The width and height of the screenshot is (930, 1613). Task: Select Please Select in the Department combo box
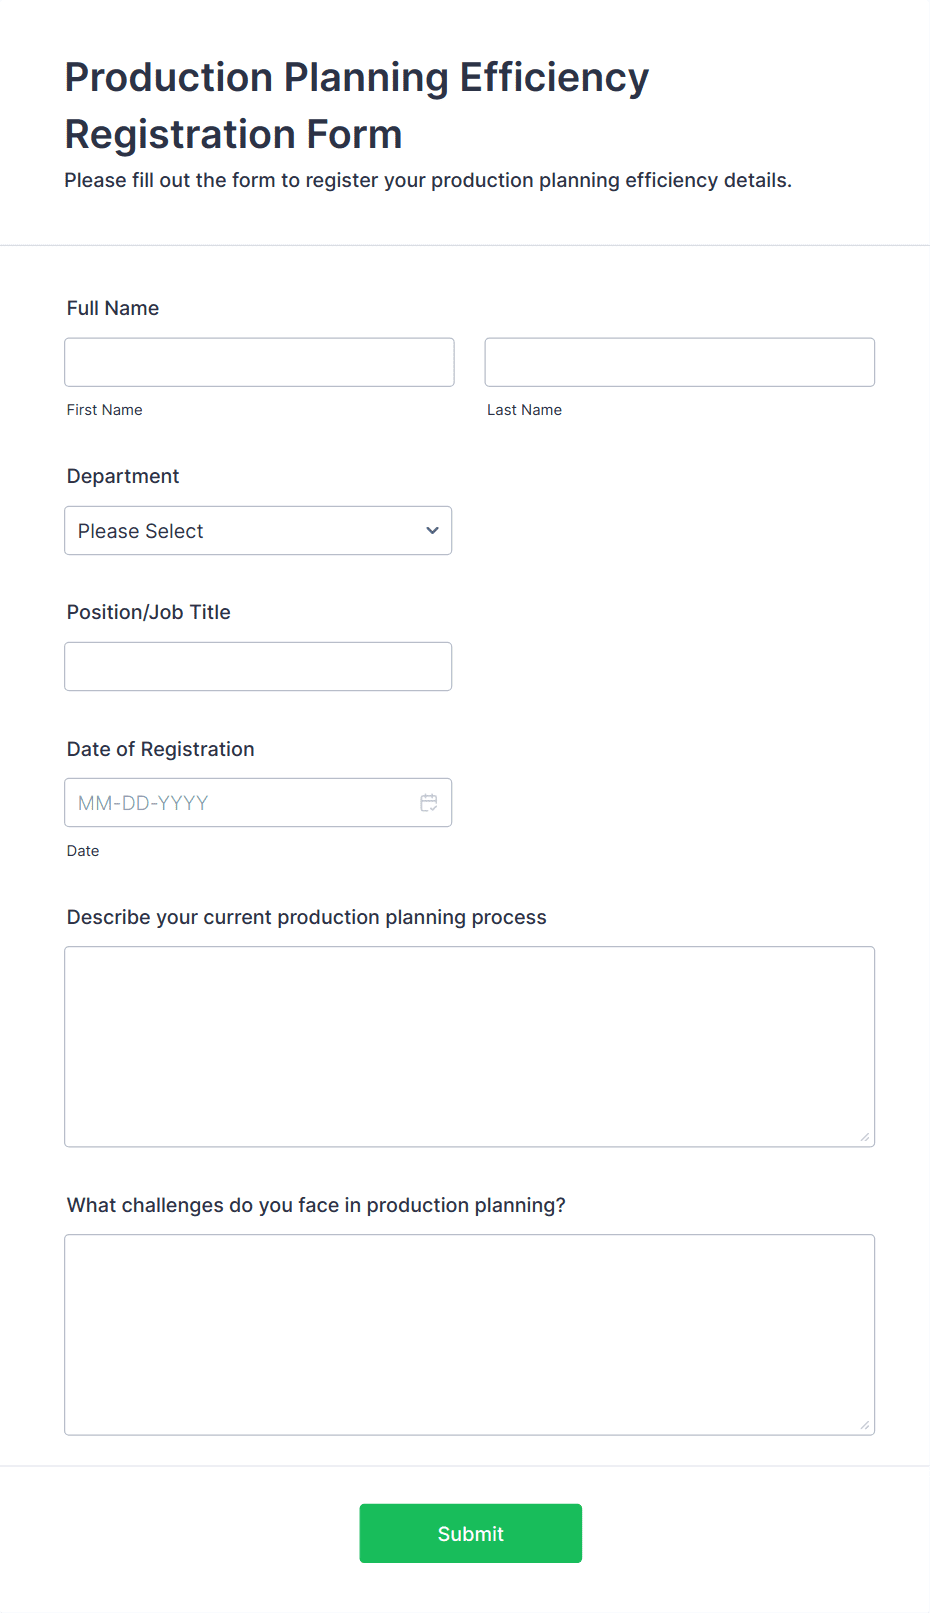click(258, 531)
